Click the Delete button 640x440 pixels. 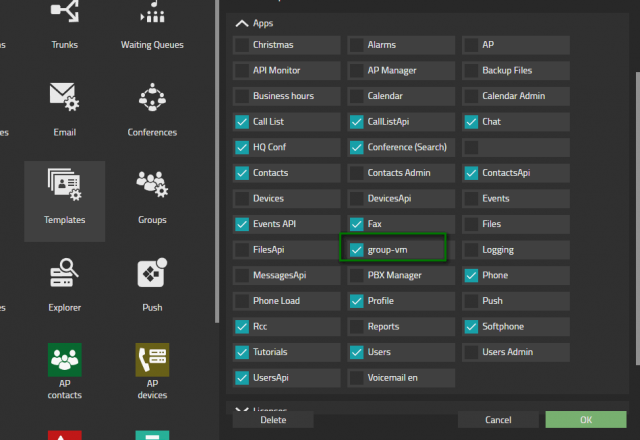point(273,420)
